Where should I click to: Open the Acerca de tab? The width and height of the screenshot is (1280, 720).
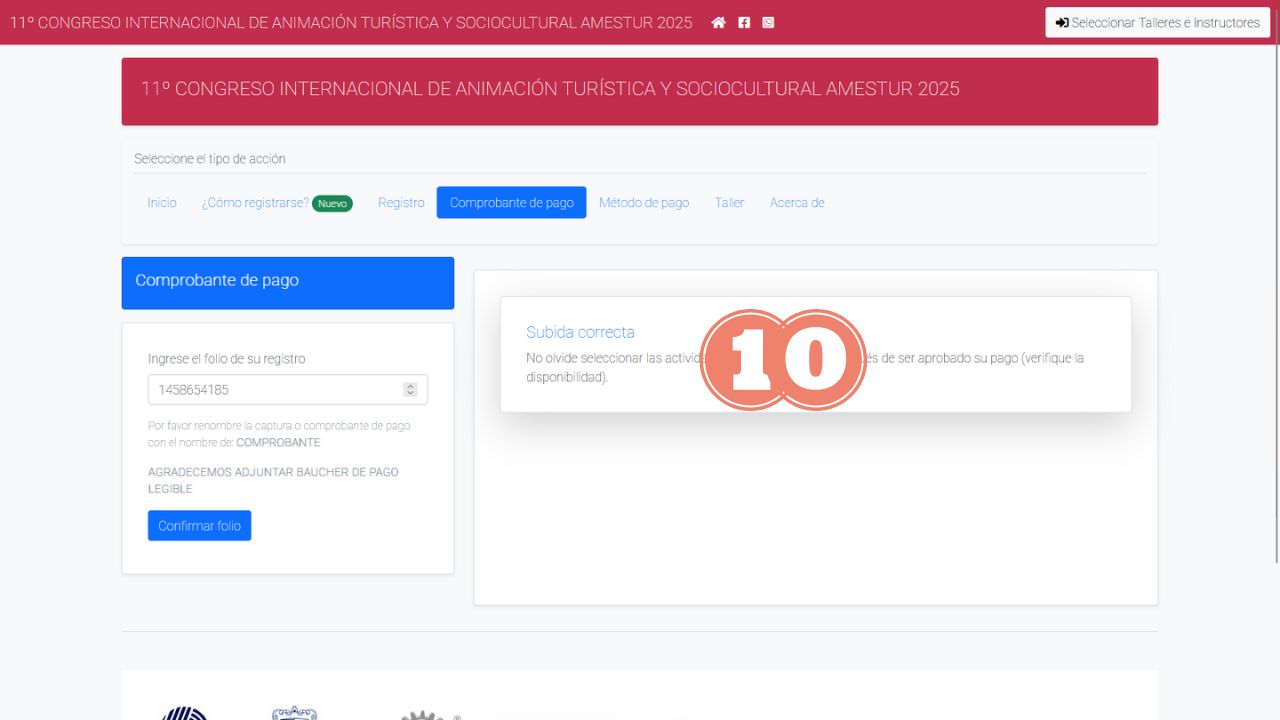click(x=797, y=203)
